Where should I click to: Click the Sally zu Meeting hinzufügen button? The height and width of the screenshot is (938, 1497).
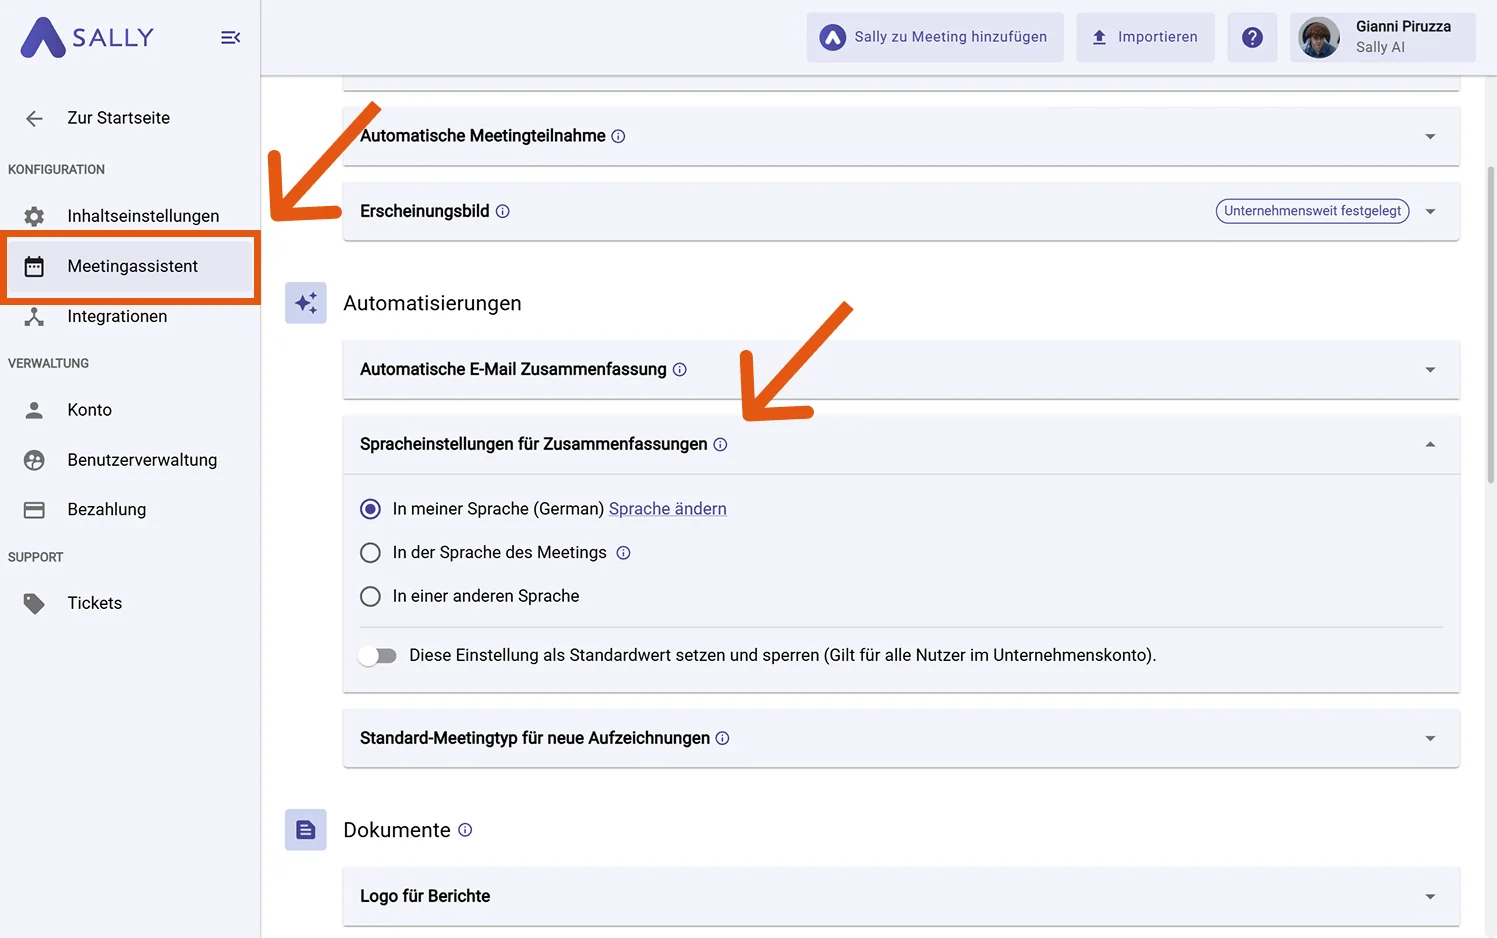click(935, 38)
